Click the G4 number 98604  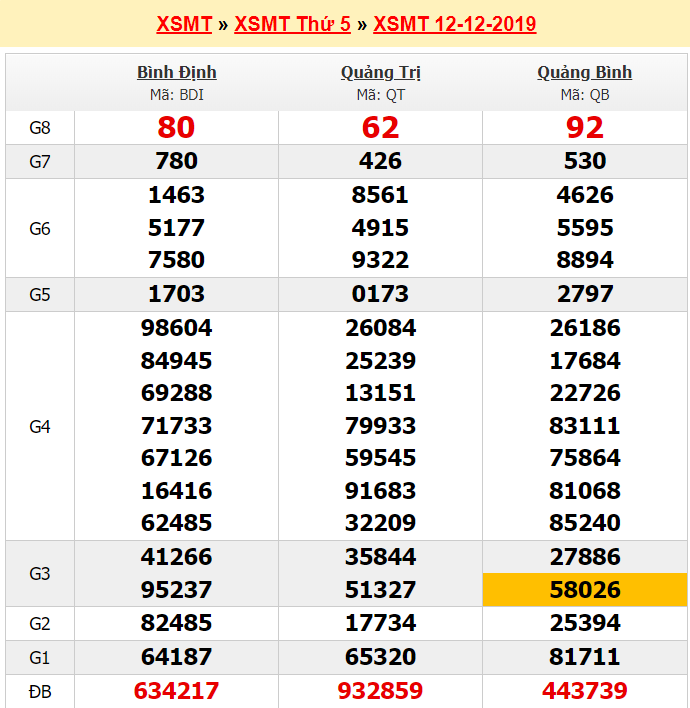(x=177, y=328)
